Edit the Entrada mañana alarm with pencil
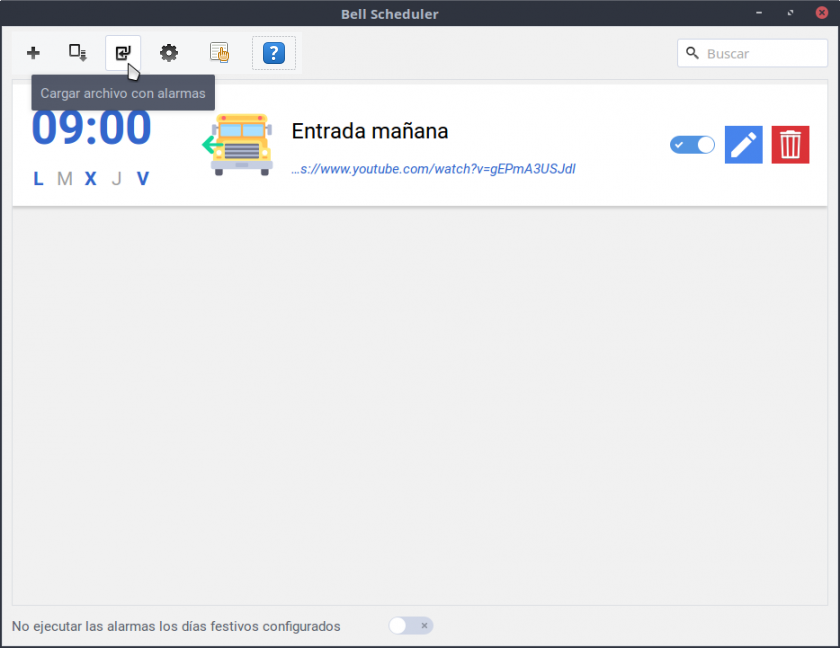840x648 pixels. coord(743,145)
